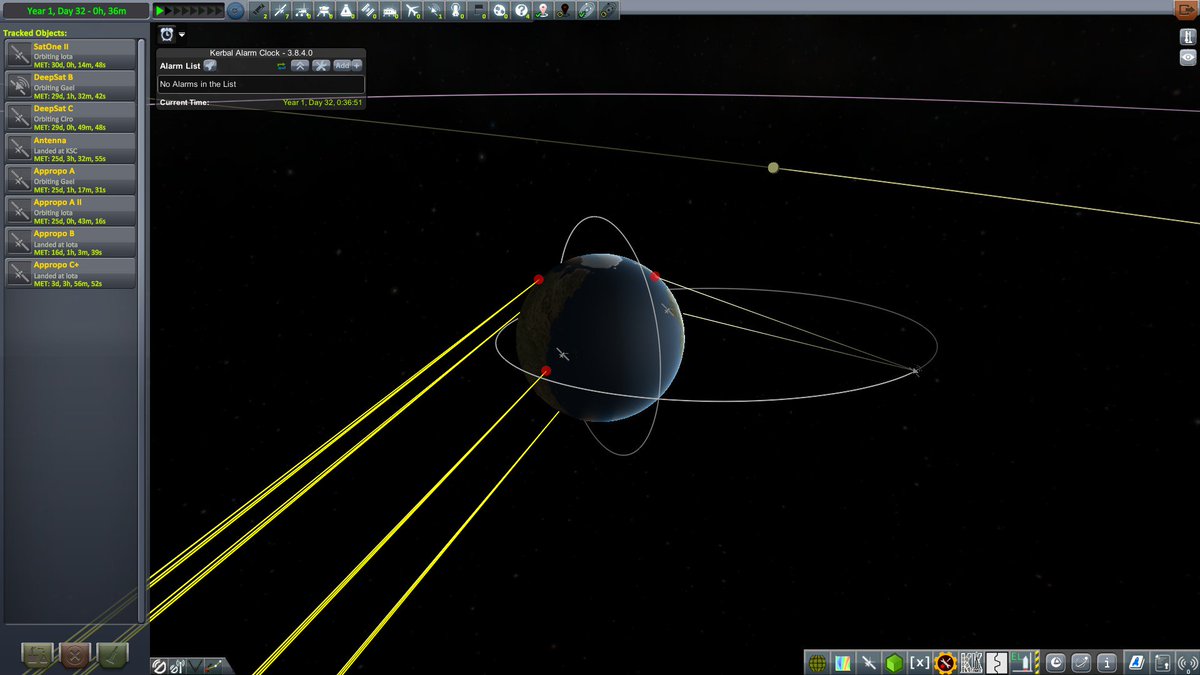Expand the chevron in the bottom-left overlay bar

[x=195, y=664]
